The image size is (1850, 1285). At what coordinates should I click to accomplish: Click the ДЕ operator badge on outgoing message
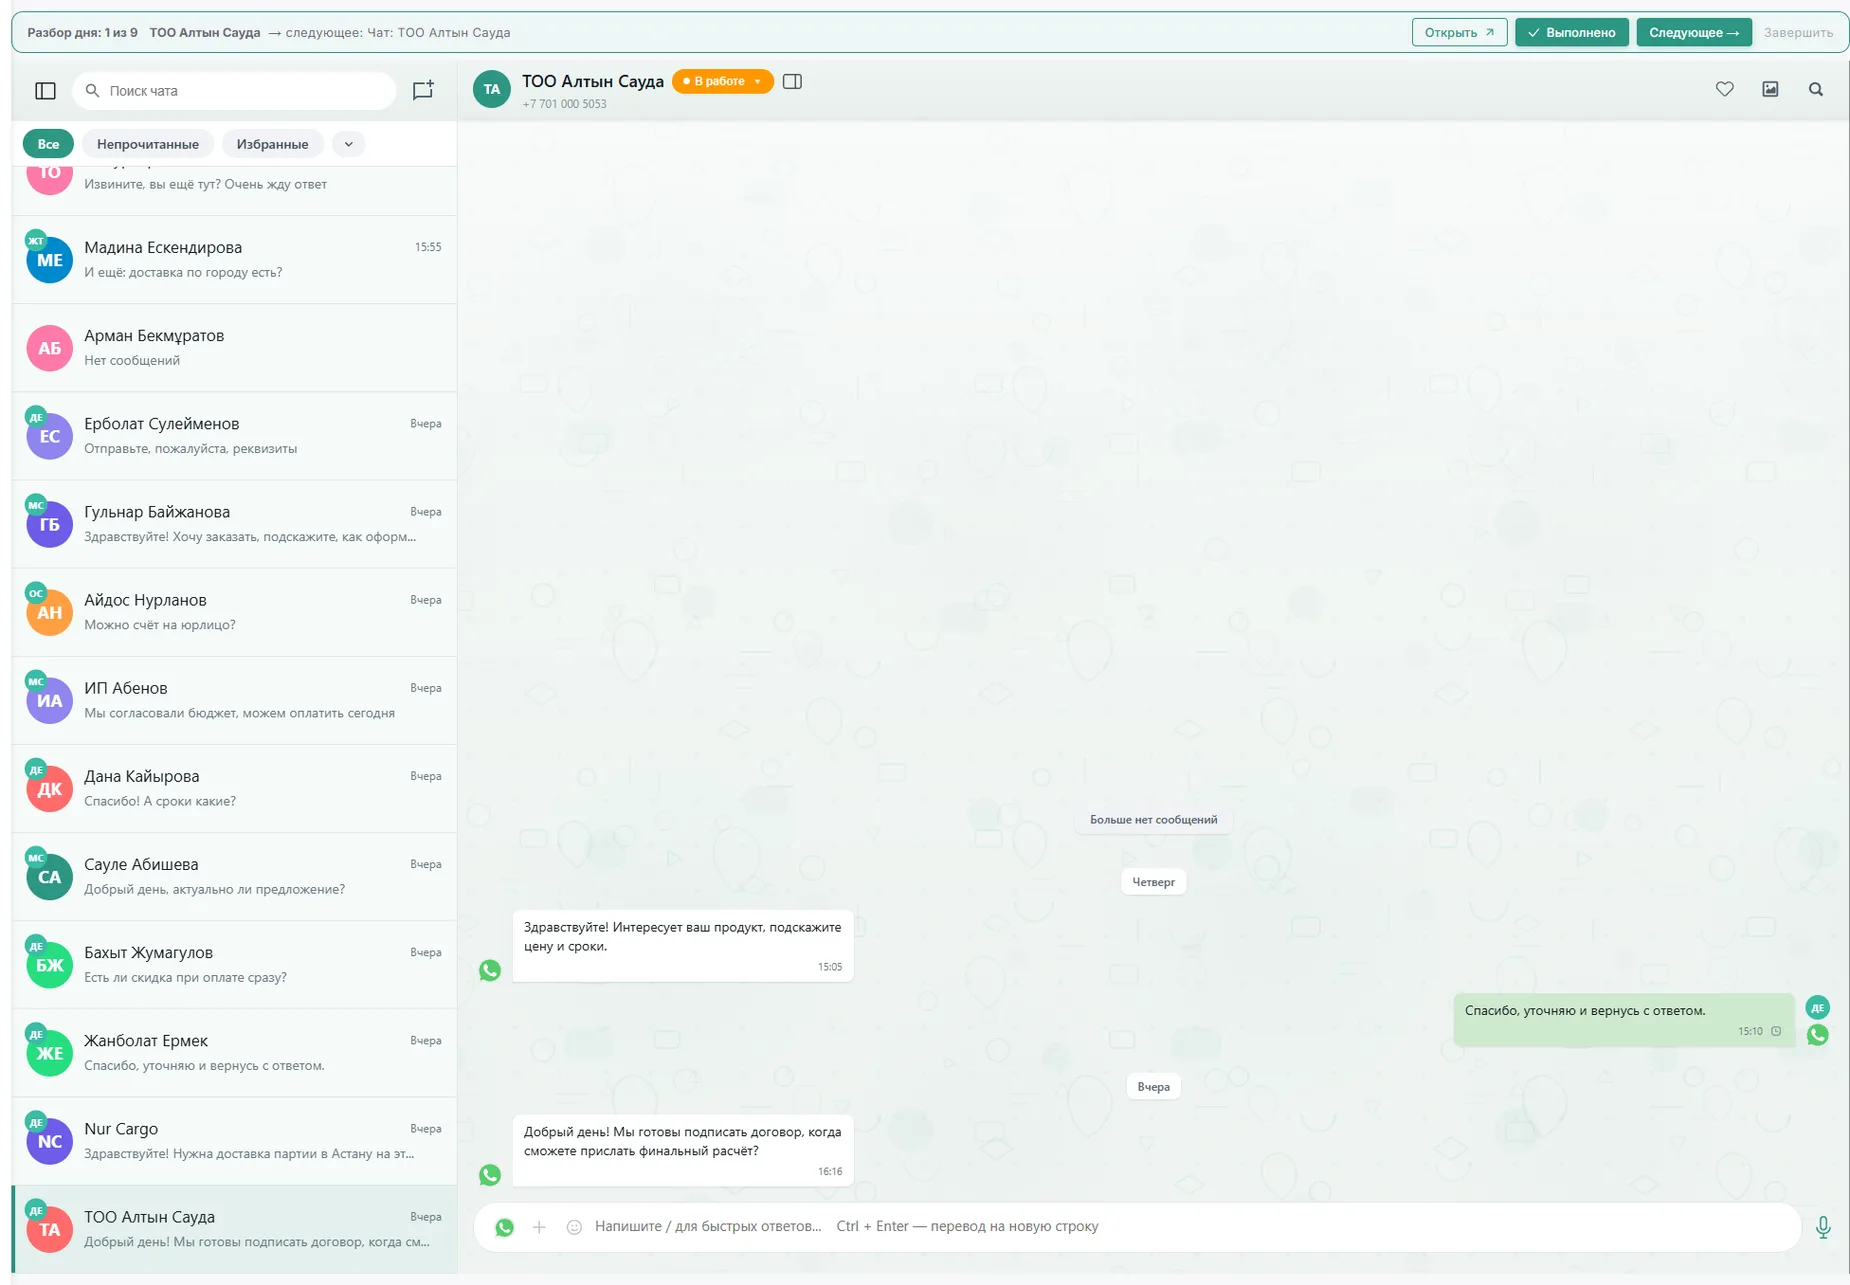1817,1007
